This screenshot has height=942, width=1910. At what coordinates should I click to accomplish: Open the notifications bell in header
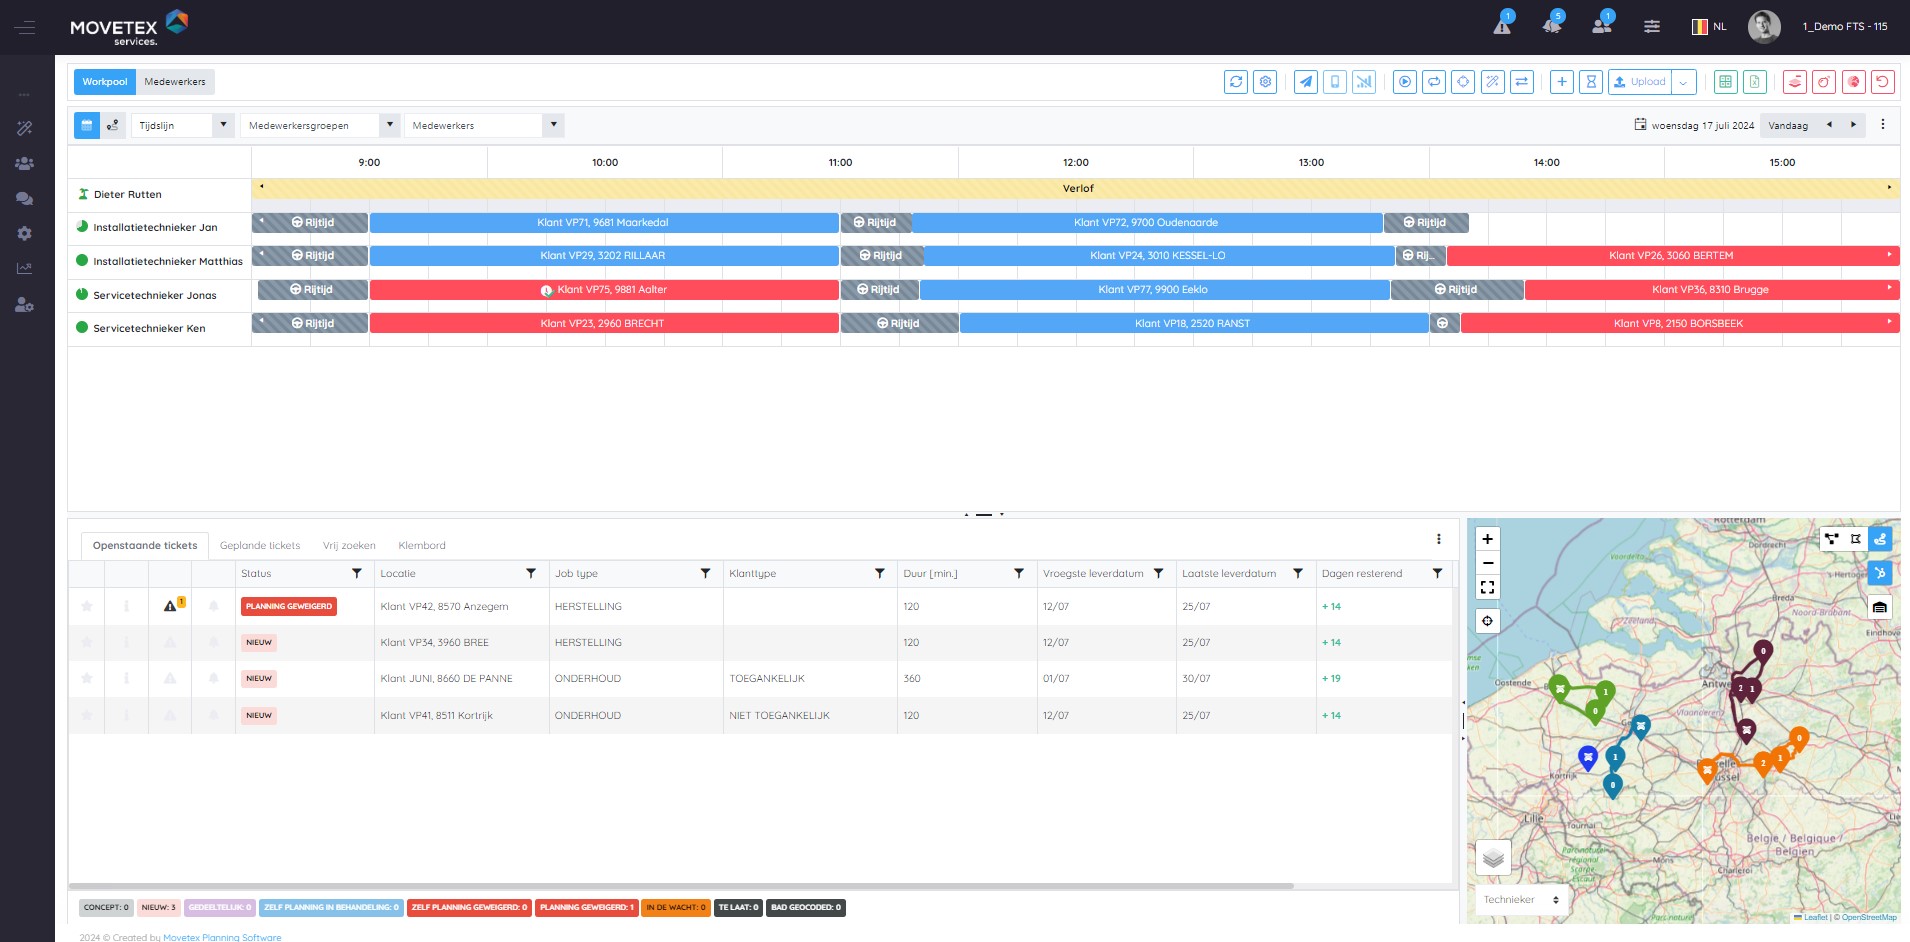pos(1552,26)
